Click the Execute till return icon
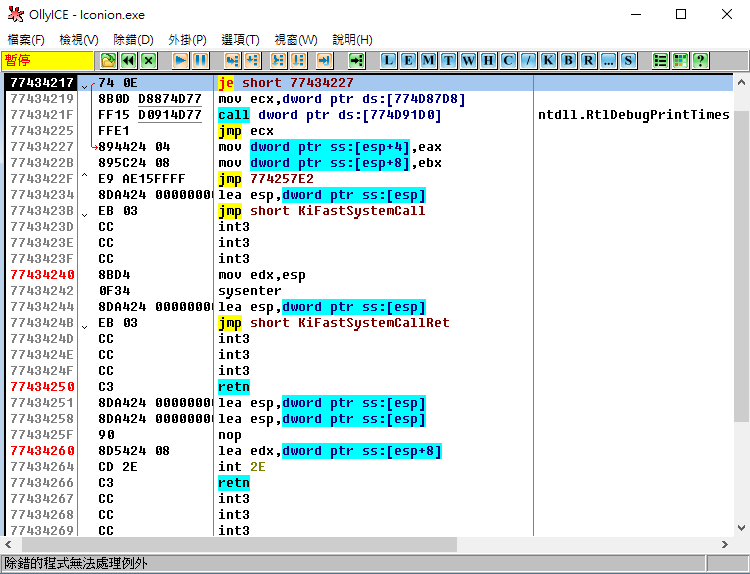Screen dimensions: 750x574 324,61
